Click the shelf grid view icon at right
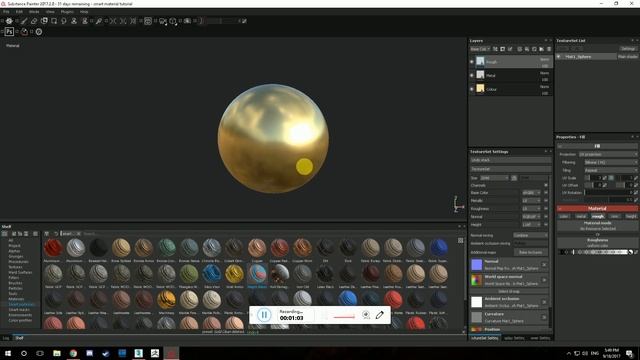Viewport: 640px width, 360px height. (460, 241)
